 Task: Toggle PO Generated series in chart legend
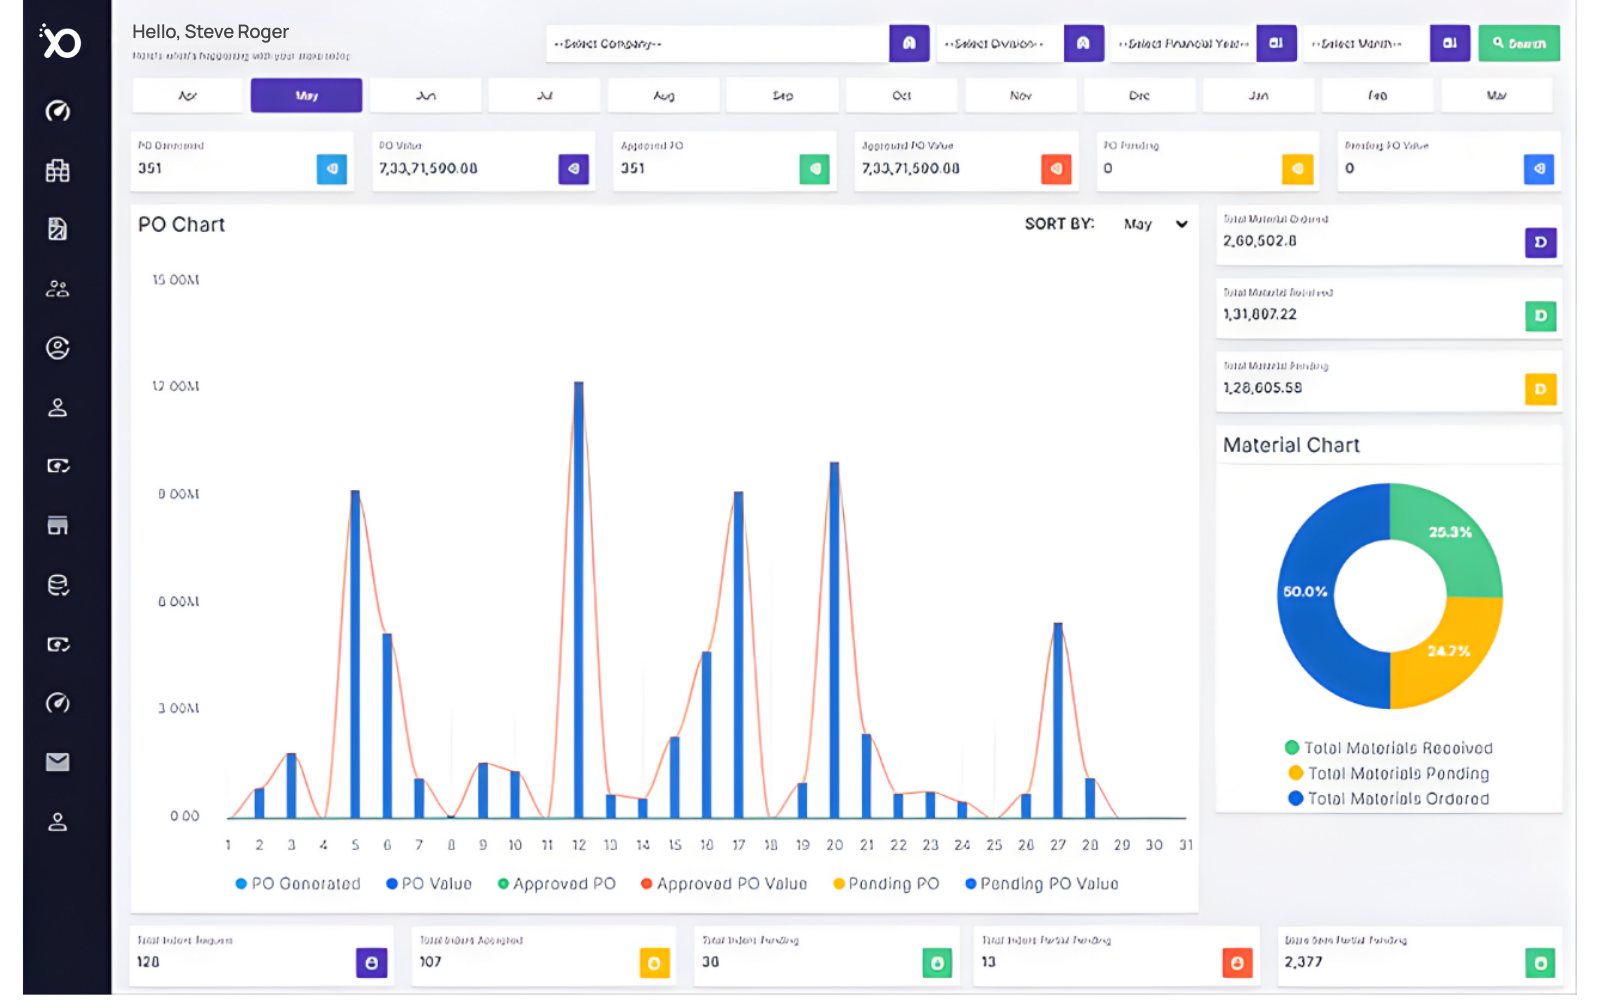point(298,884)
